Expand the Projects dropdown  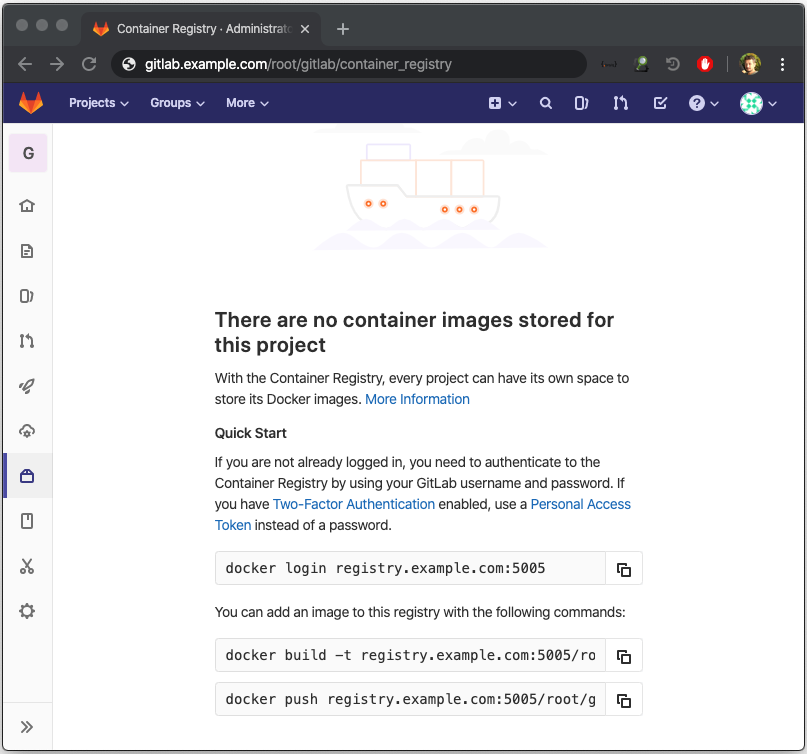click(97, 103)
